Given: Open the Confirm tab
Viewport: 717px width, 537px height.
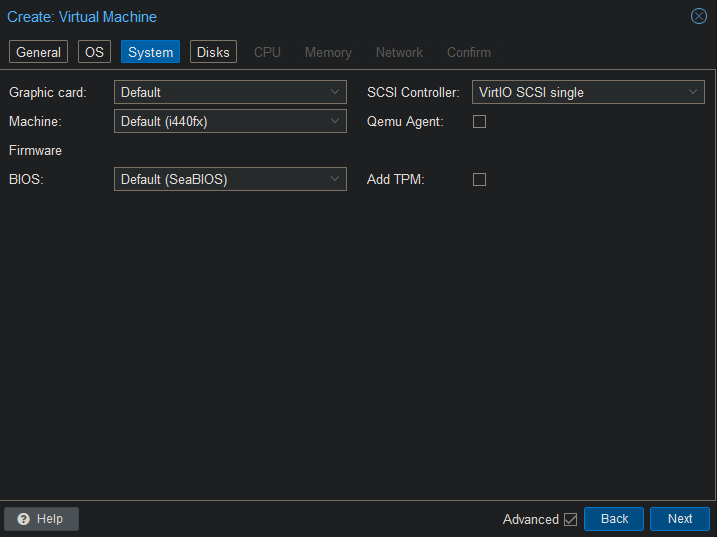Looking at the screenshot, I should click(x=468, y=52).
